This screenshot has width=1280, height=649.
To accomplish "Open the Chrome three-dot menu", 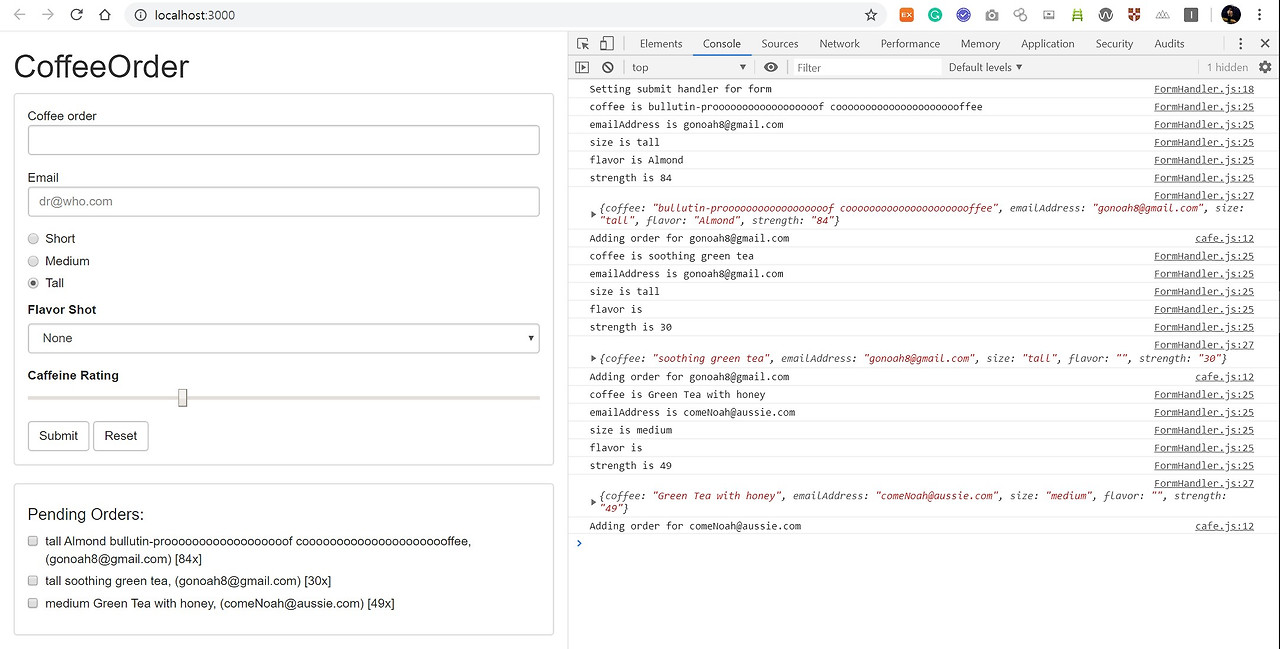I will (1259, 15).
